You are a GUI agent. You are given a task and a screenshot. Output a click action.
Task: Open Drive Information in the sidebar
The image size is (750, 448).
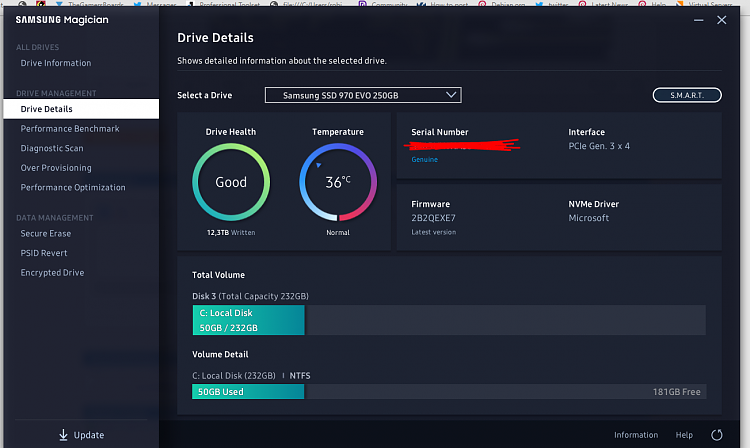[x=55, y=63]
